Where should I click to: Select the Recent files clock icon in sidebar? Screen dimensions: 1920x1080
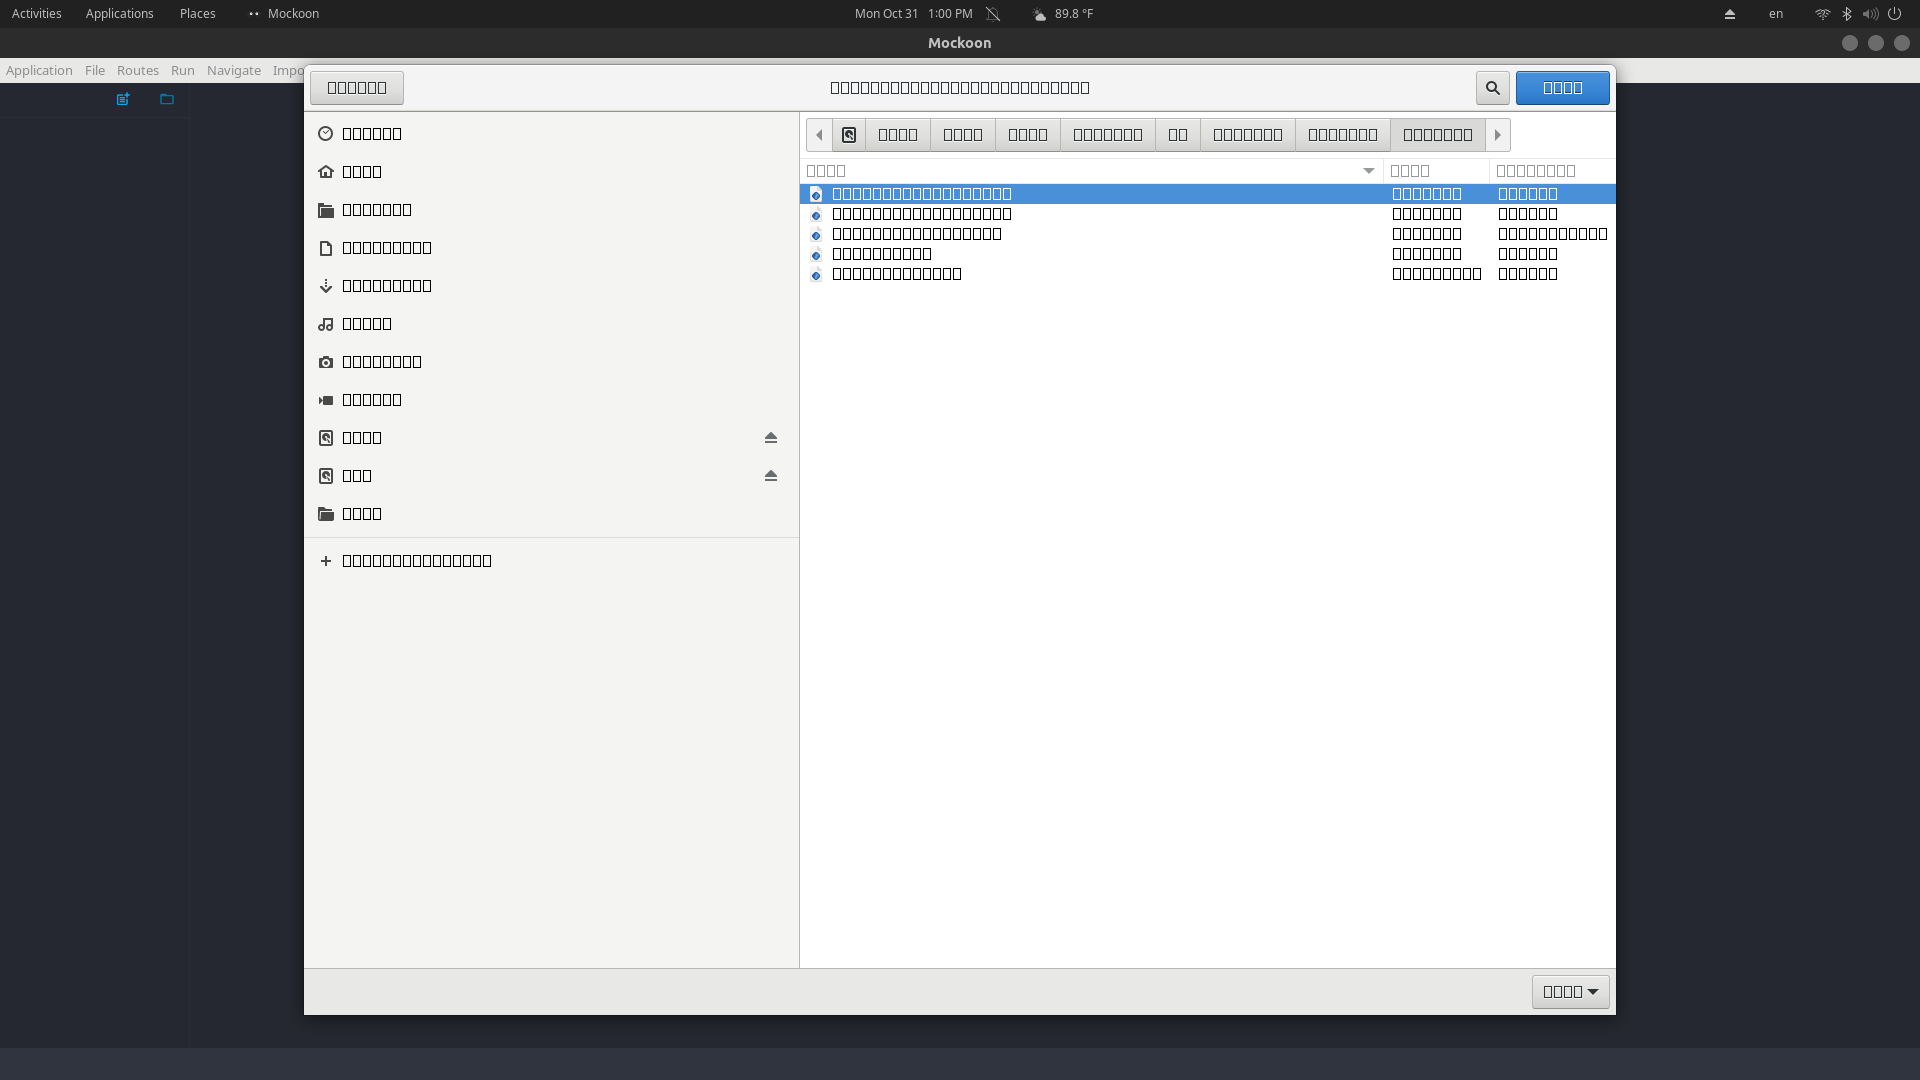coord(325,133)
